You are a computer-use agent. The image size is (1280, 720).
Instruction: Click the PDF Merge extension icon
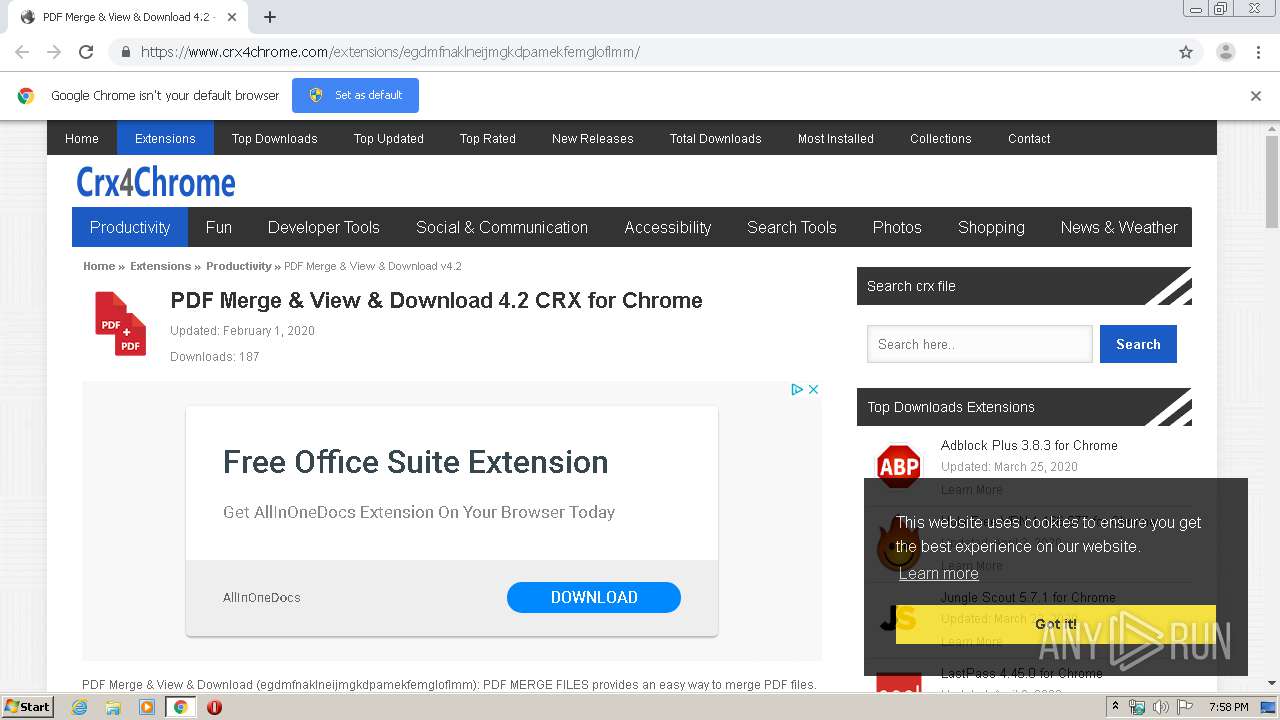coord(120,323)
